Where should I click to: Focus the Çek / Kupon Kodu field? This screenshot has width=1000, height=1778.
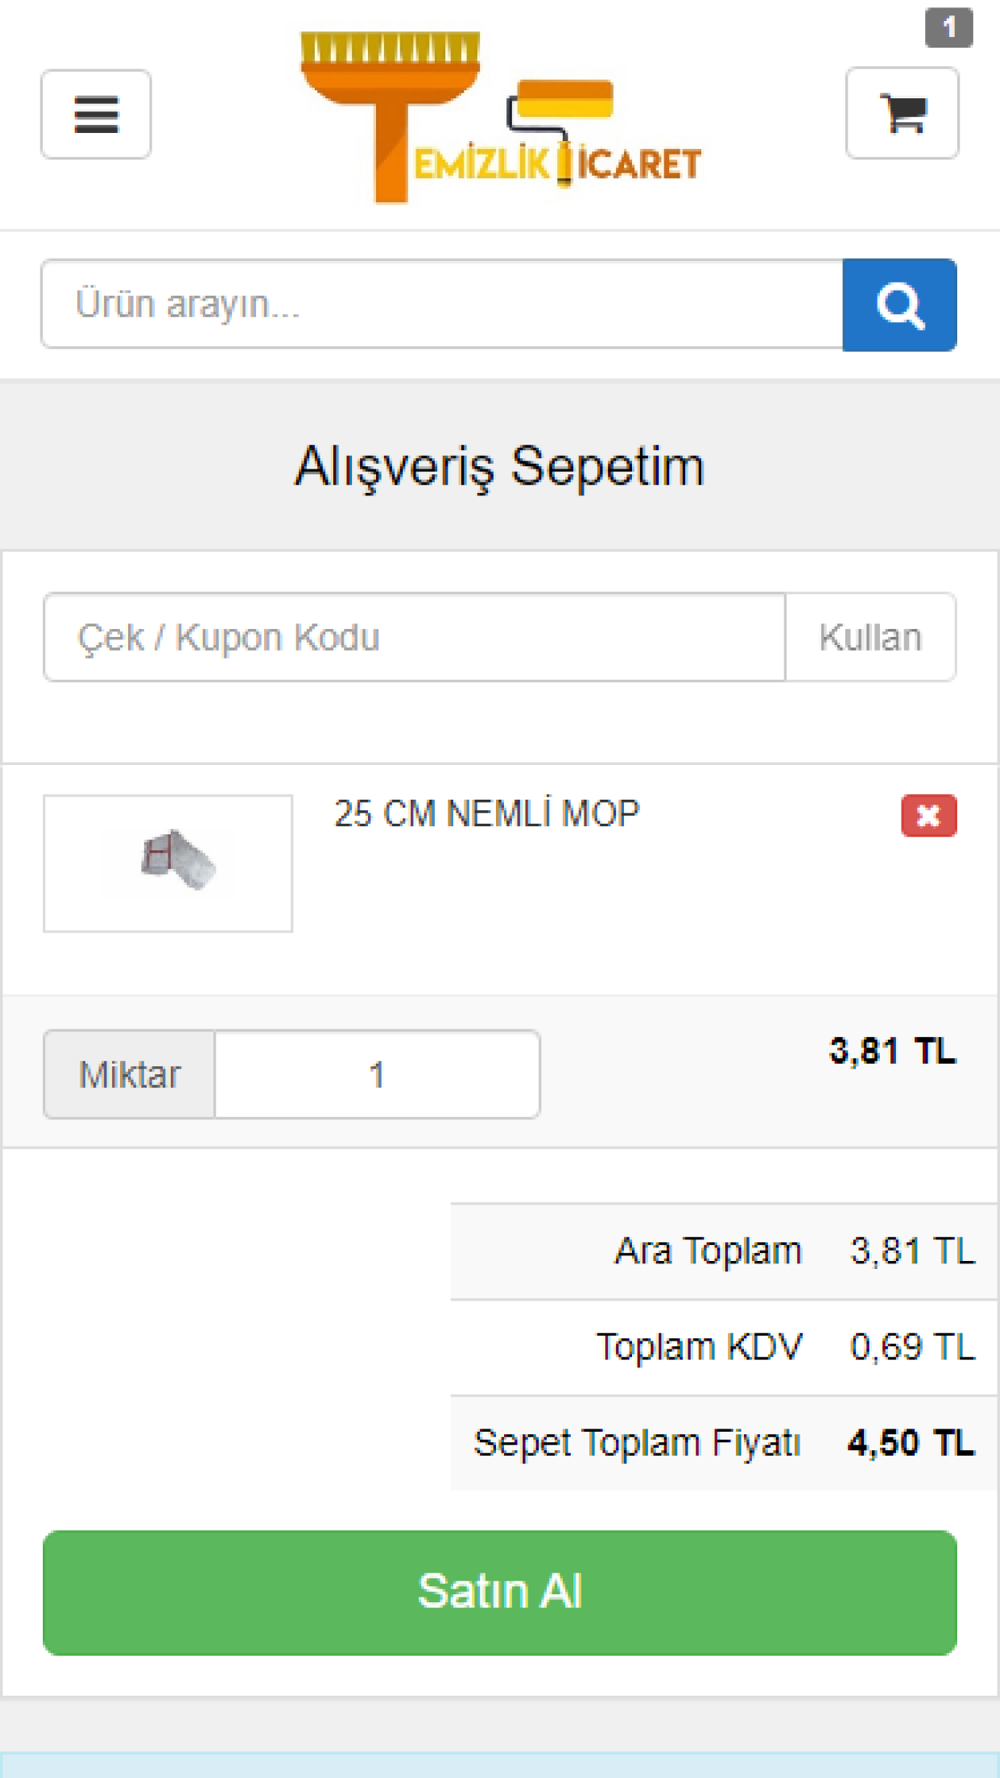pyautogui.click(x=415, y=637)
